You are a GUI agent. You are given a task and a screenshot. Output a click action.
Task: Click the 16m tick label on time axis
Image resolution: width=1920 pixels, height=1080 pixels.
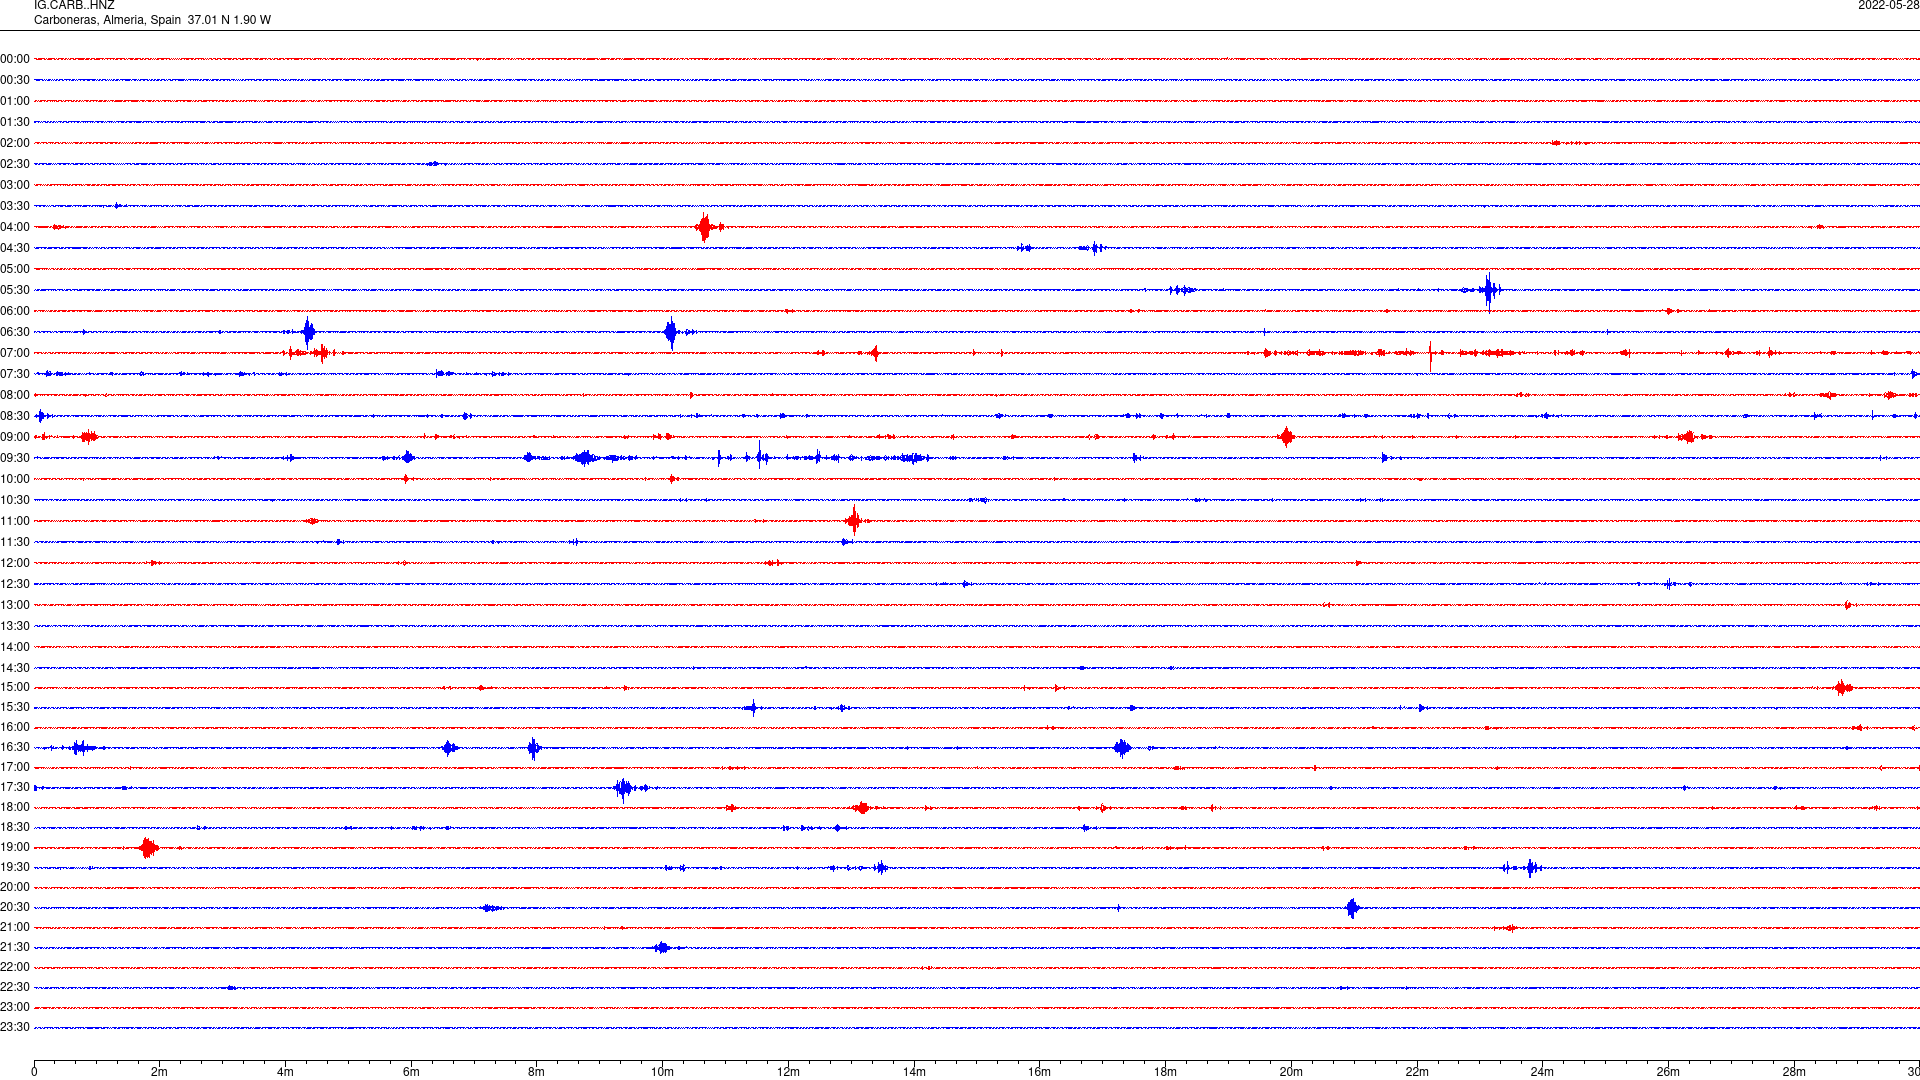pyautogui.click(x=1039, y=1072)
